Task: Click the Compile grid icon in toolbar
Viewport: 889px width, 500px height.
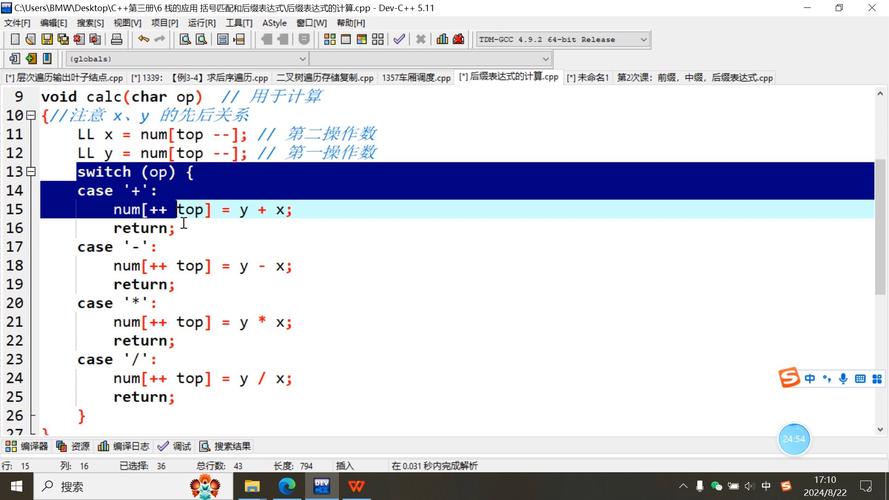Action: click(x=329, y=40)
